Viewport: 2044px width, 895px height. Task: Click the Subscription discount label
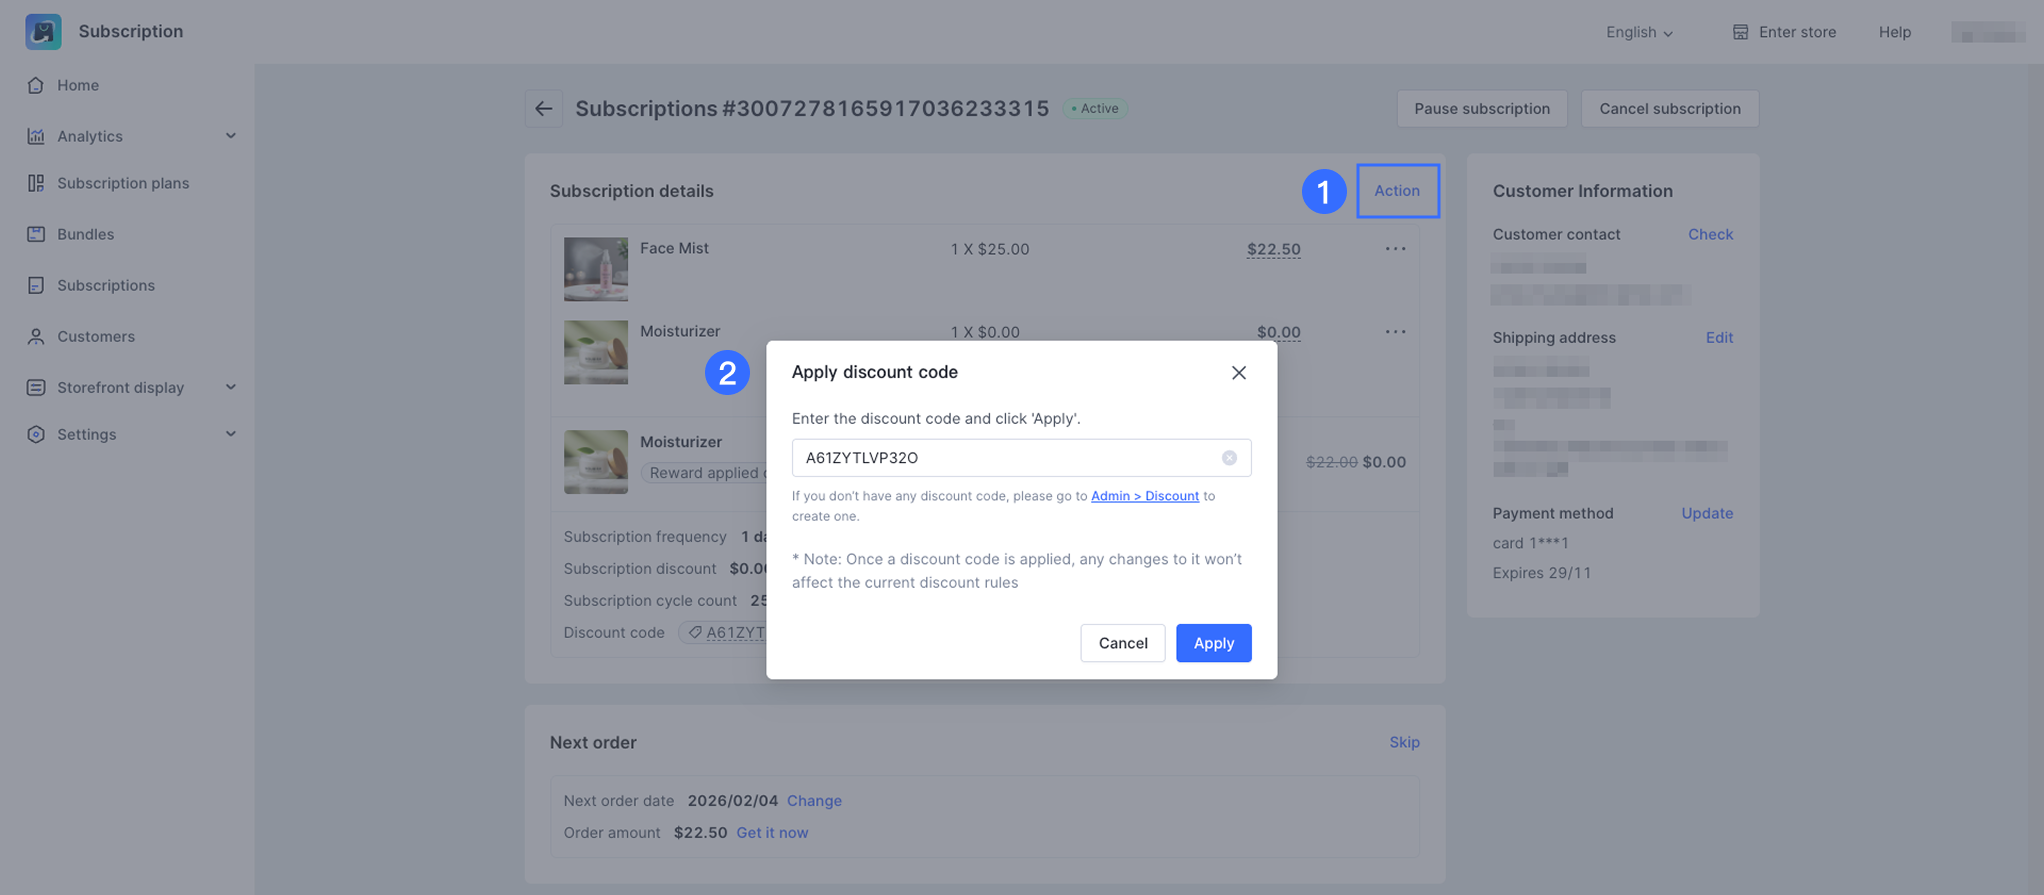click(640, 569)
